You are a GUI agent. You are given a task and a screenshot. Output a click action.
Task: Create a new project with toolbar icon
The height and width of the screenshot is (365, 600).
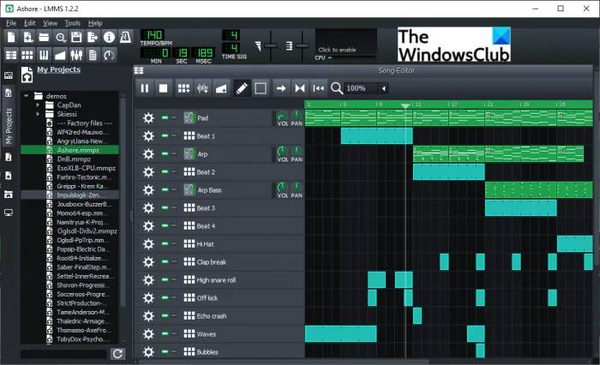(x=11, y=37)
